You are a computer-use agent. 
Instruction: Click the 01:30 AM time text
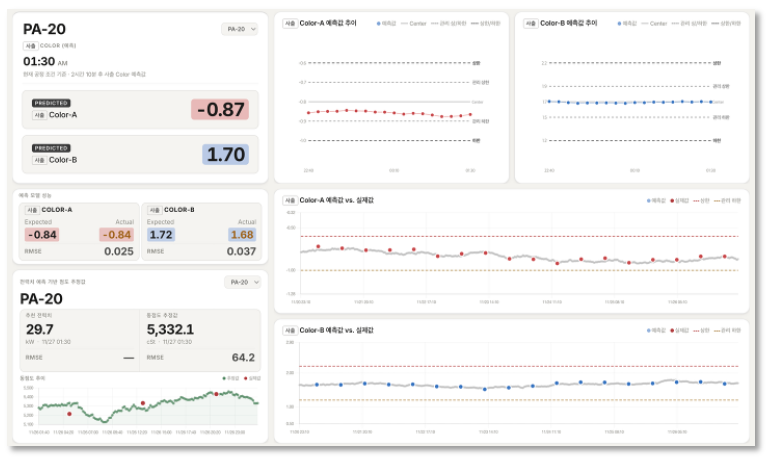45,62
